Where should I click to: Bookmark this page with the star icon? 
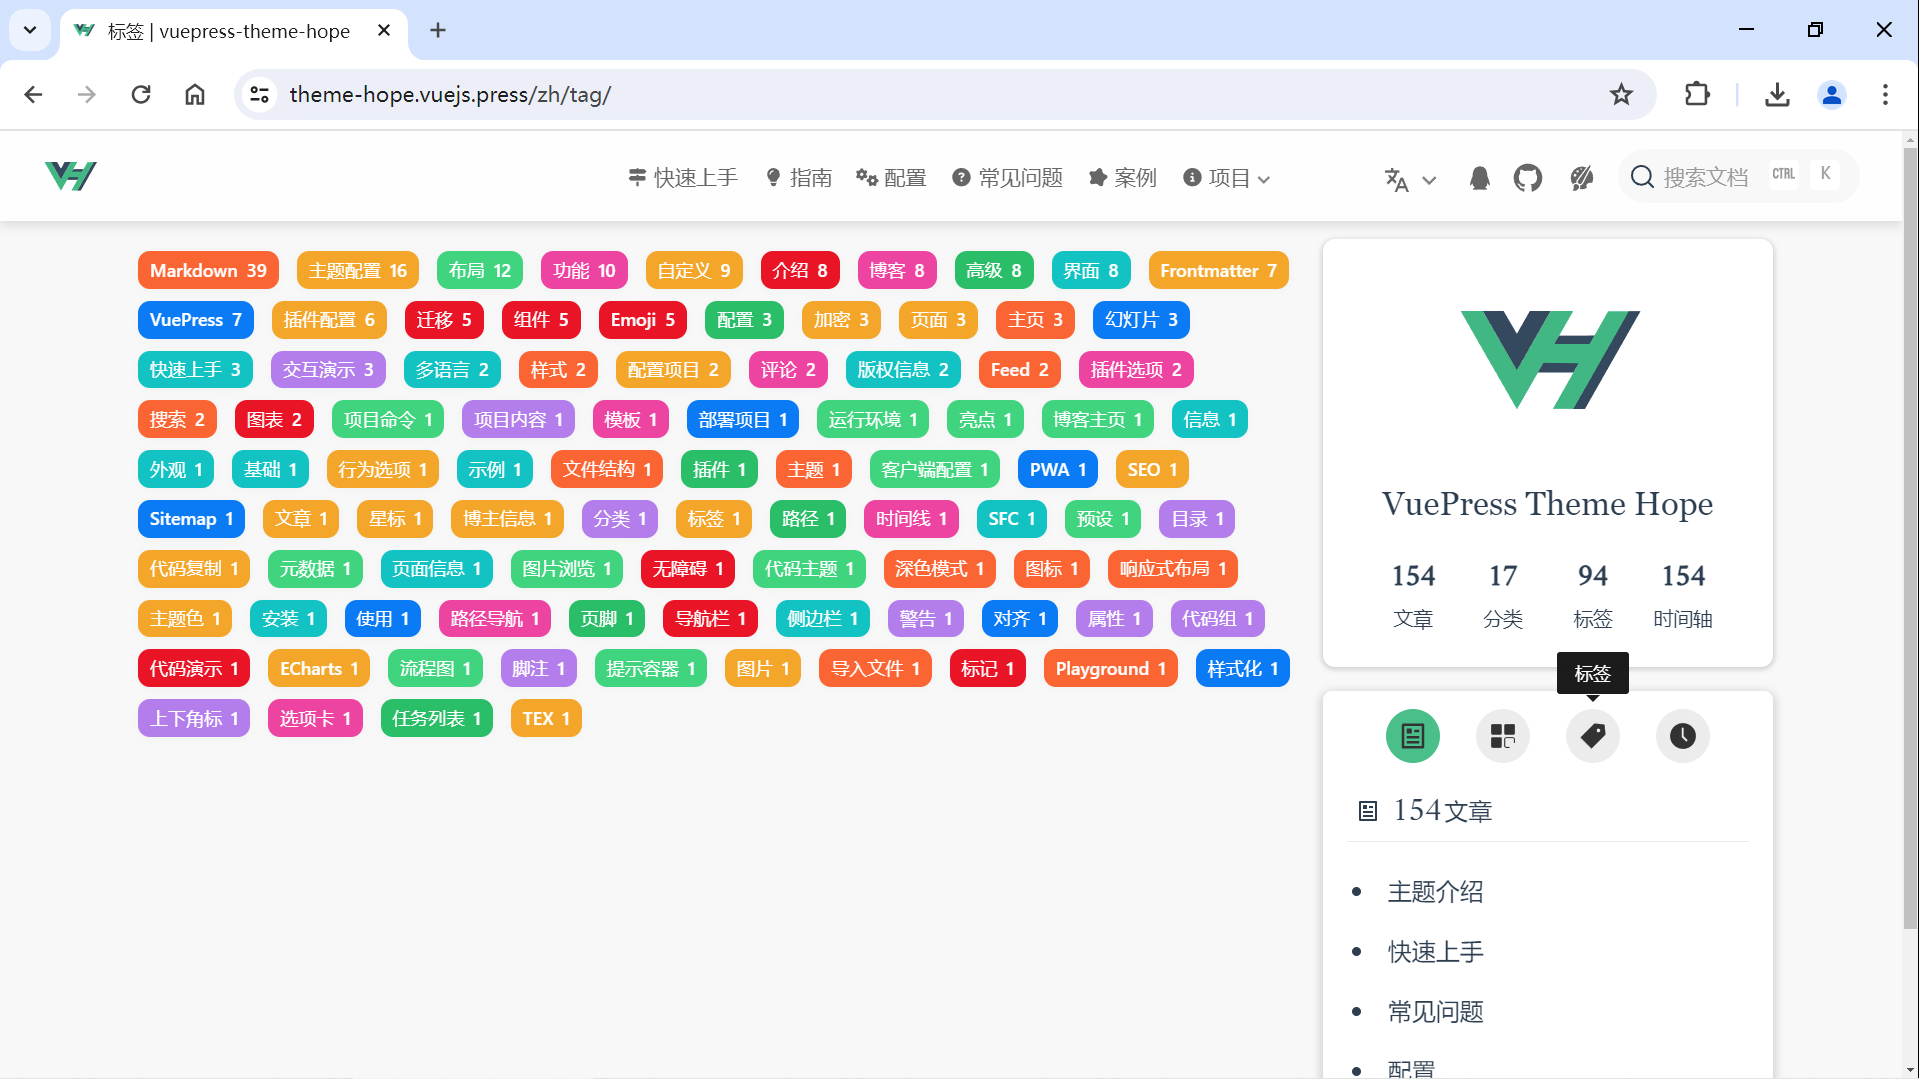pos(1621,95)
